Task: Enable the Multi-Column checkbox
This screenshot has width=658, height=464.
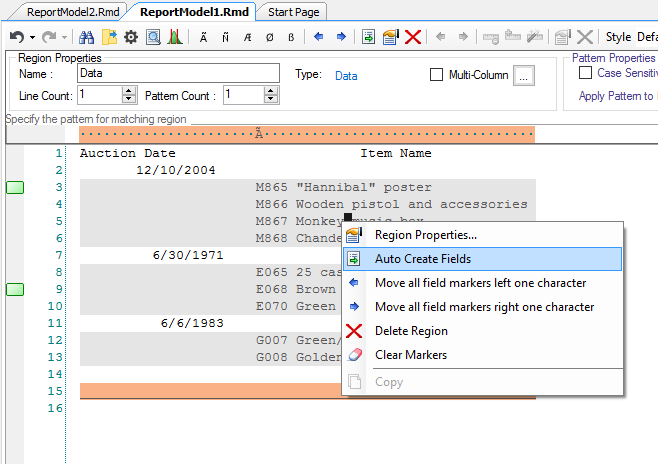Action: (x=436, y=74)
